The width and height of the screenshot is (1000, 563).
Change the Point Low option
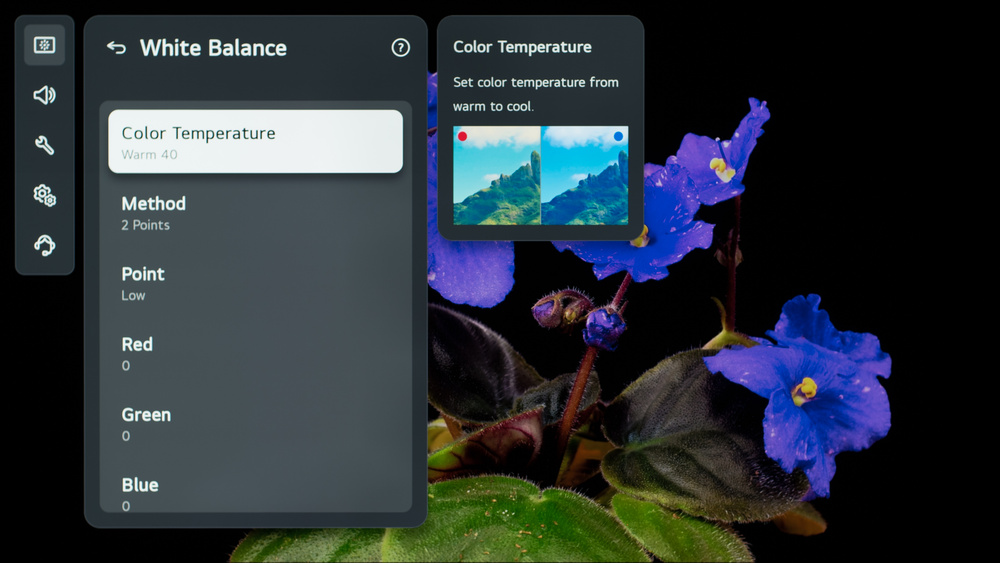[x=255, y=283]
